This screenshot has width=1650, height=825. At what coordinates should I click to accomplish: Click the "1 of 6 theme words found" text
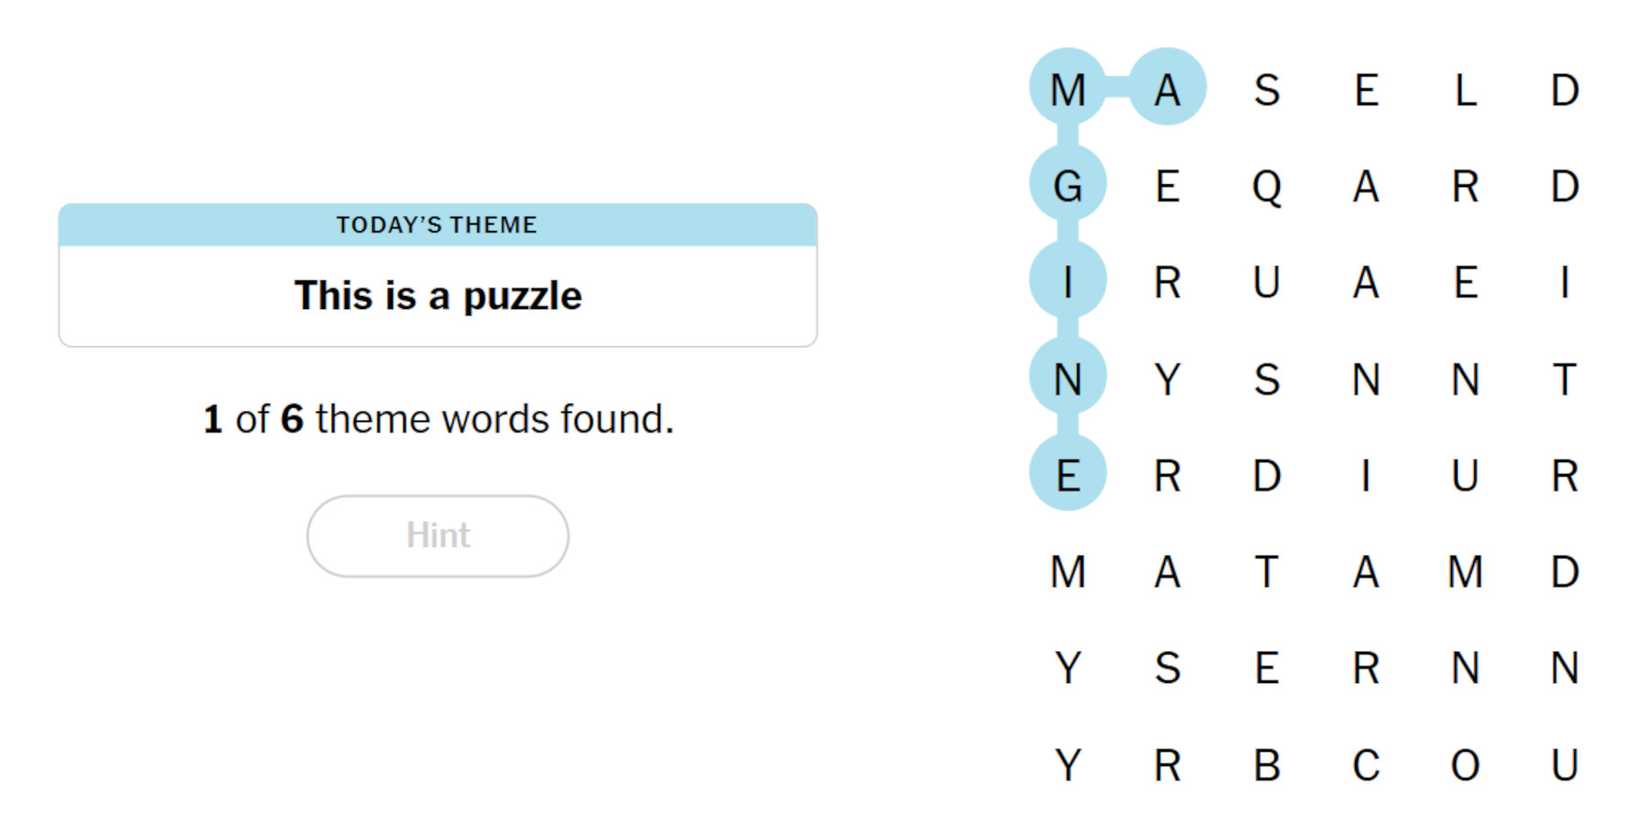tap(437, 419)
